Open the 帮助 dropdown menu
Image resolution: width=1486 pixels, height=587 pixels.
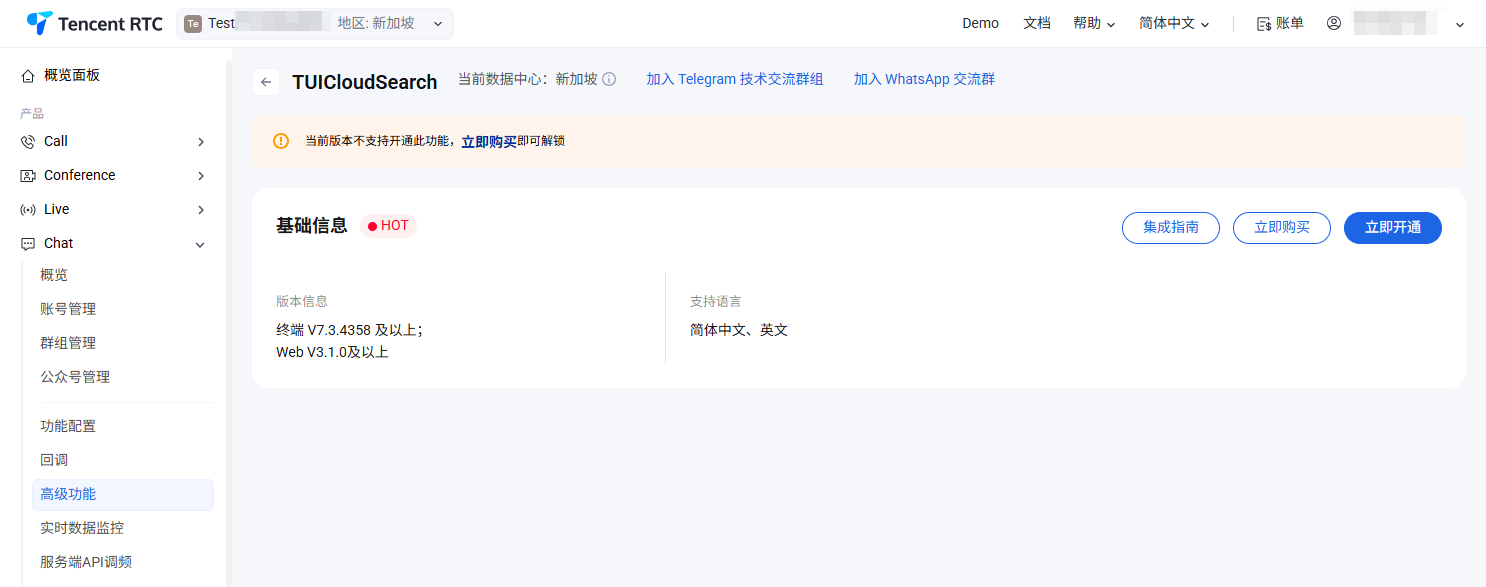click(x=1094, y=23)
